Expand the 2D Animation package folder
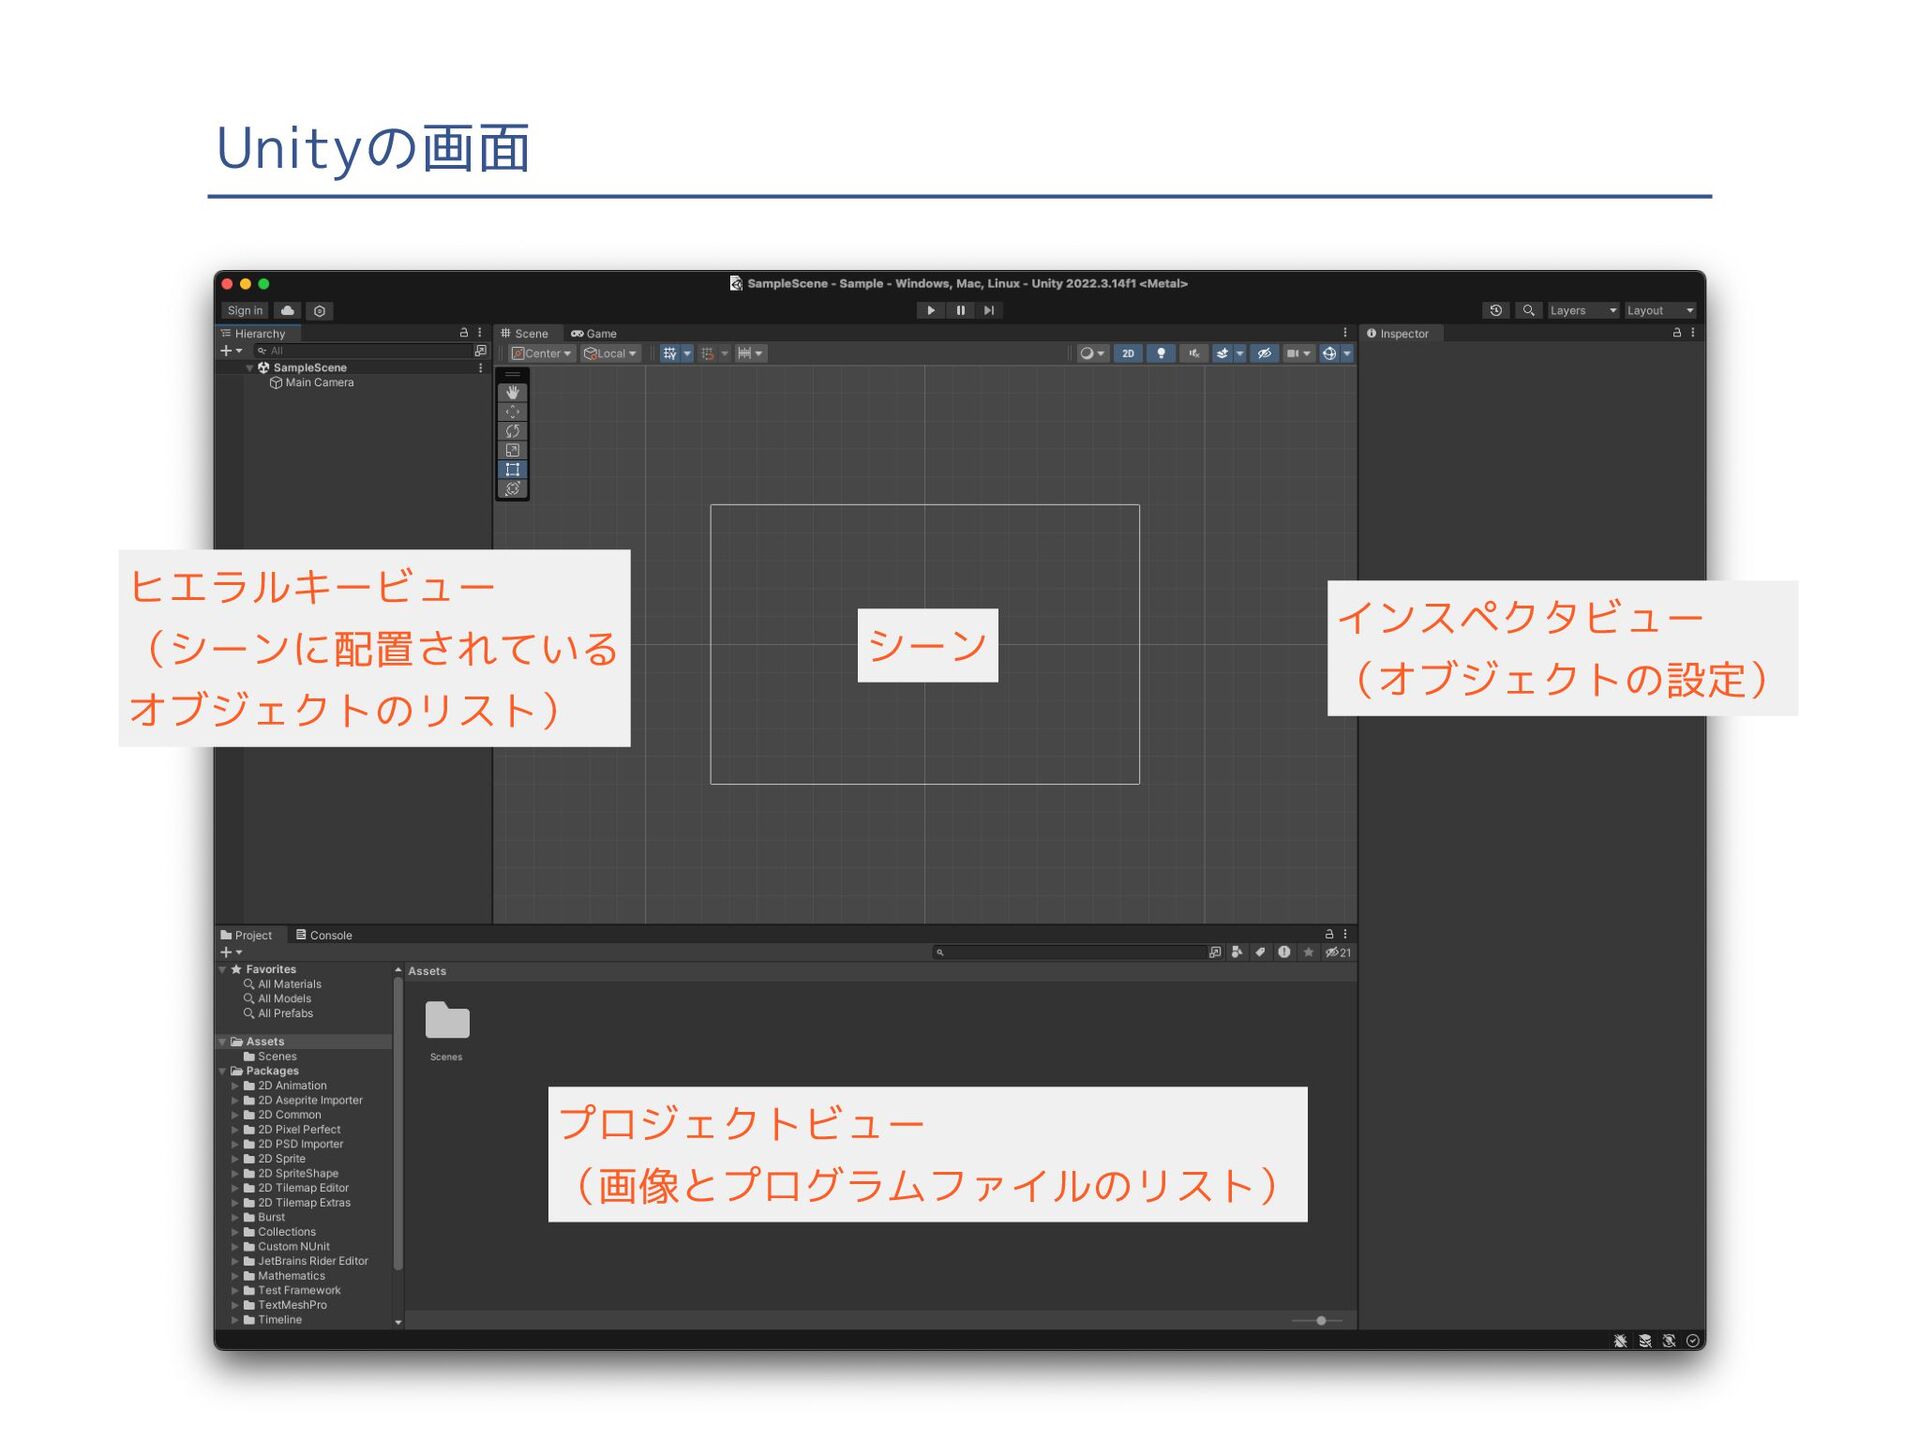Viewport: 1920px width, 1440px height. tap(235, 1086)
